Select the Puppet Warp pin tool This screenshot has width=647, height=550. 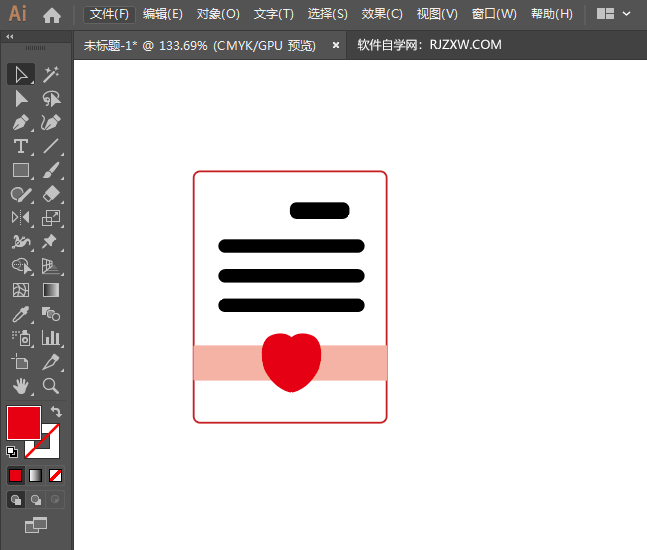pyautogui.click(x=51, y=242)
